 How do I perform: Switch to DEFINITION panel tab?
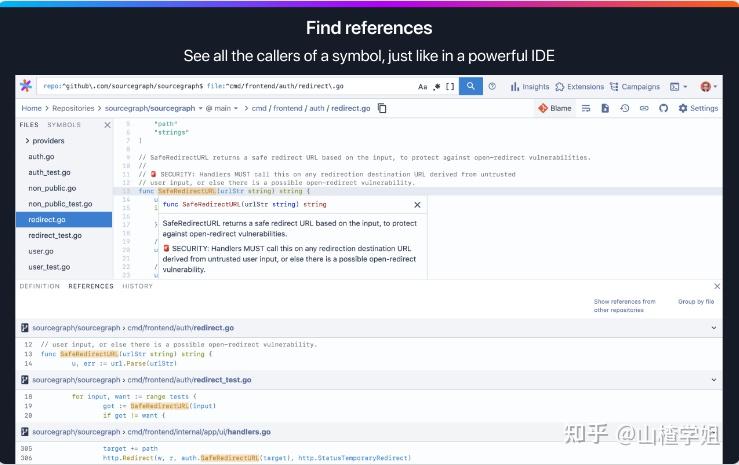pos(40,286)
